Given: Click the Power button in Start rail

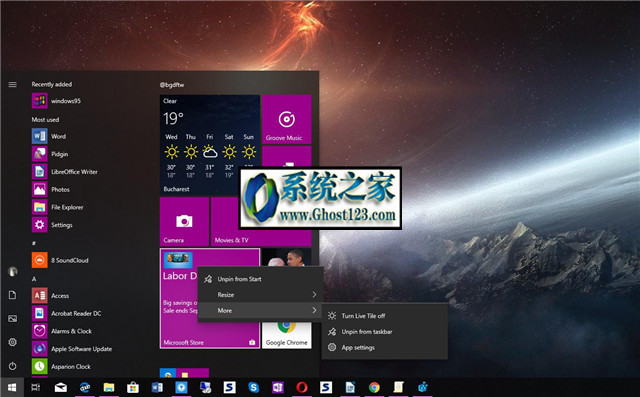Looking at the screenshot, I should click(13, 366).
